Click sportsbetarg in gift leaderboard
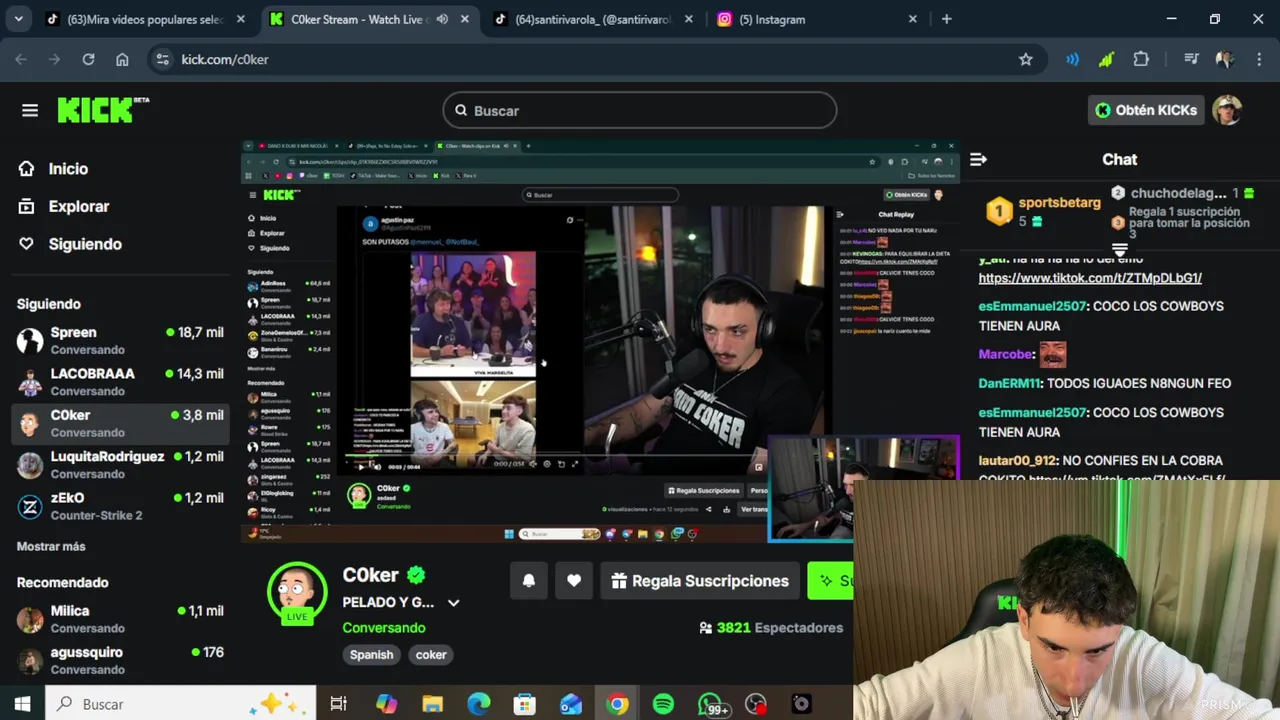1280x720 pixels. pyautogui.click(x=1059, y=203)
